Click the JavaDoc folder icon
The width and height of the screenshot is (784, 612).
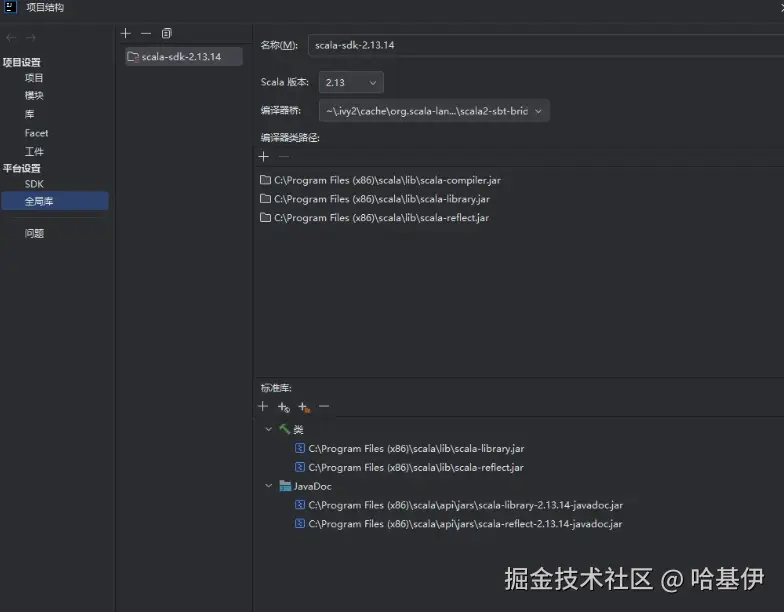(285, 486)
